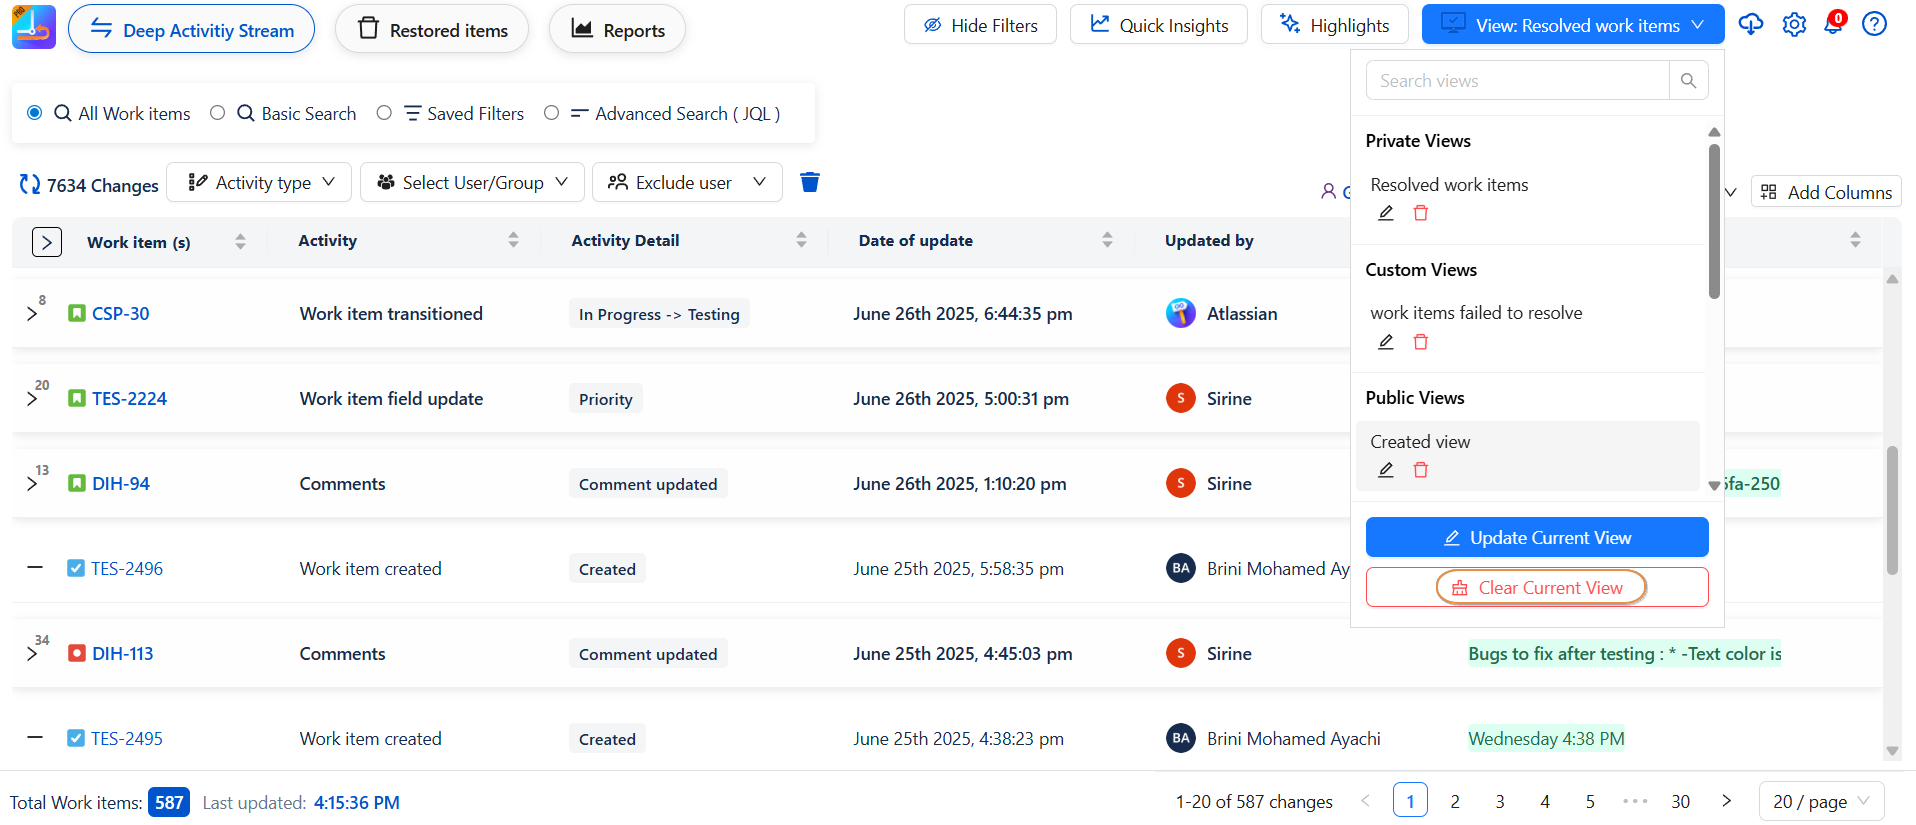Select the Saved Filters radio option
1916x825 pixels.
[384, 113]
